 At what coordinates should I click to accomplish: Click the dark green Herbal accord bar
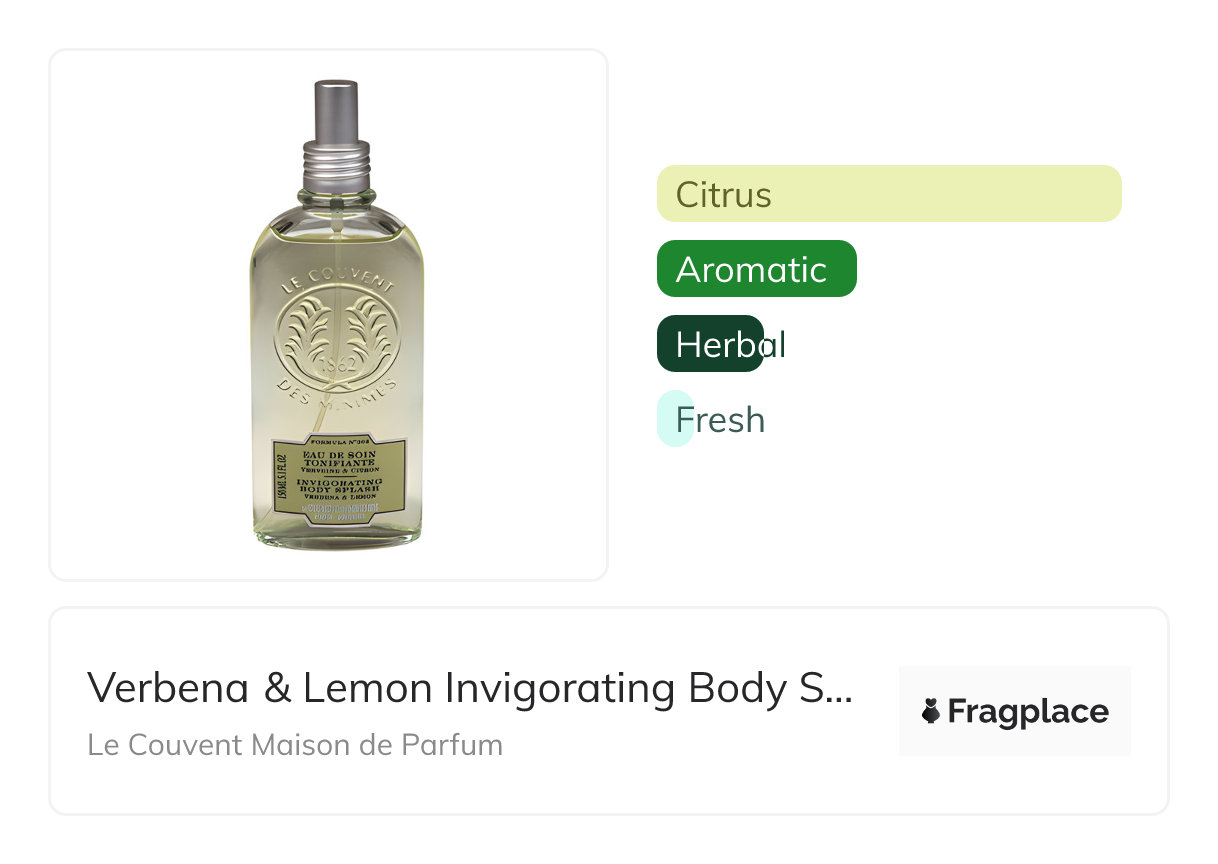[x=710, y=344]
